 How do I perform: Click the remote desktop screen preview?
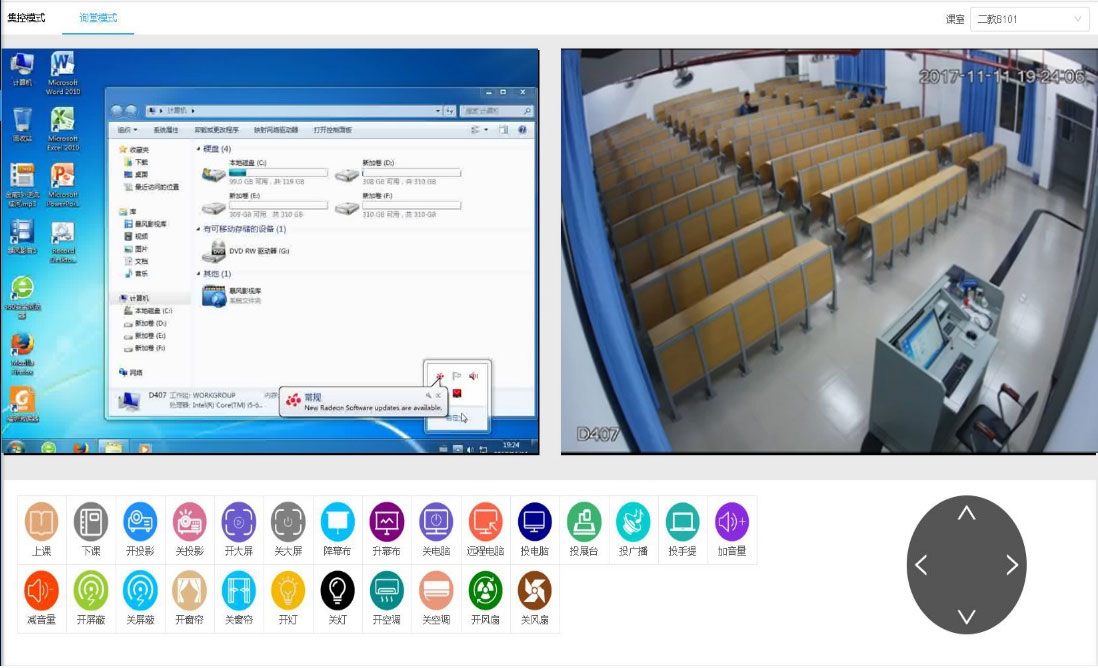(x=270, y=252)
